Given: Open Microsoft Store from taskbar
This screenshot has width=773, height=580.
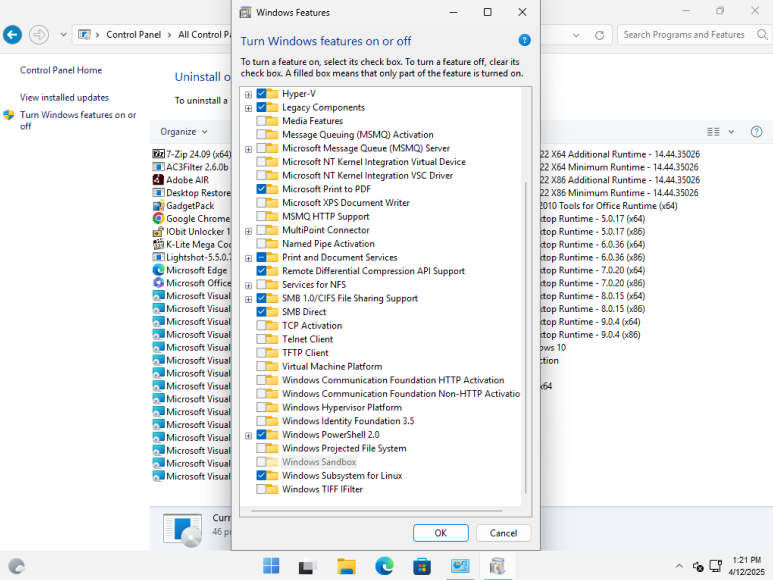Looking at the screenshot, I should 422,567.
